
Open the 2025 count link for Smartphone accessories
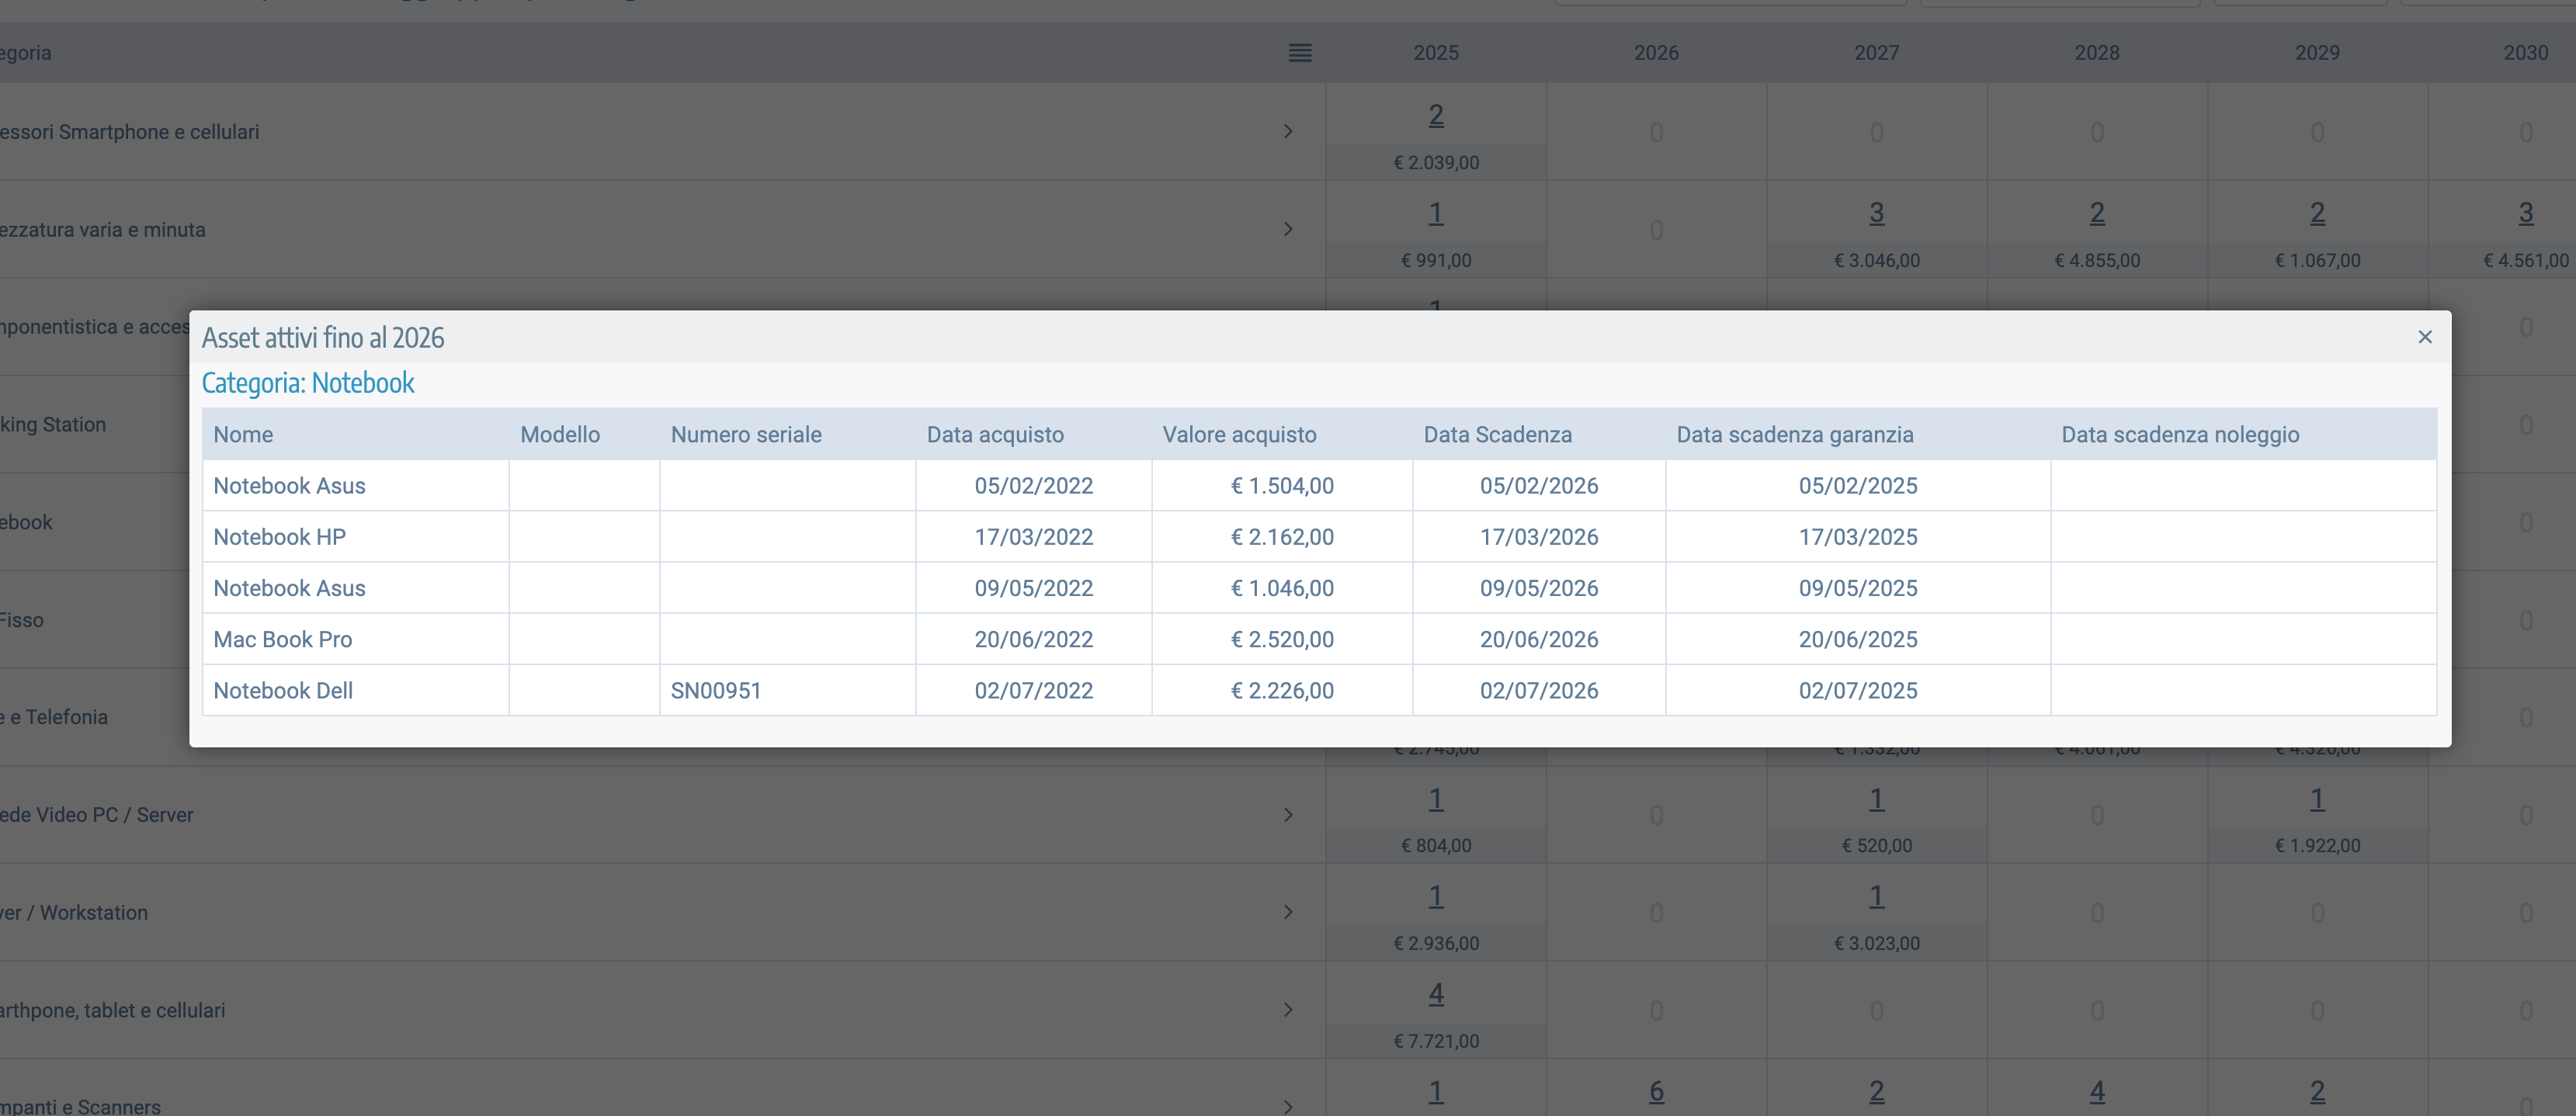point(1435,116)
